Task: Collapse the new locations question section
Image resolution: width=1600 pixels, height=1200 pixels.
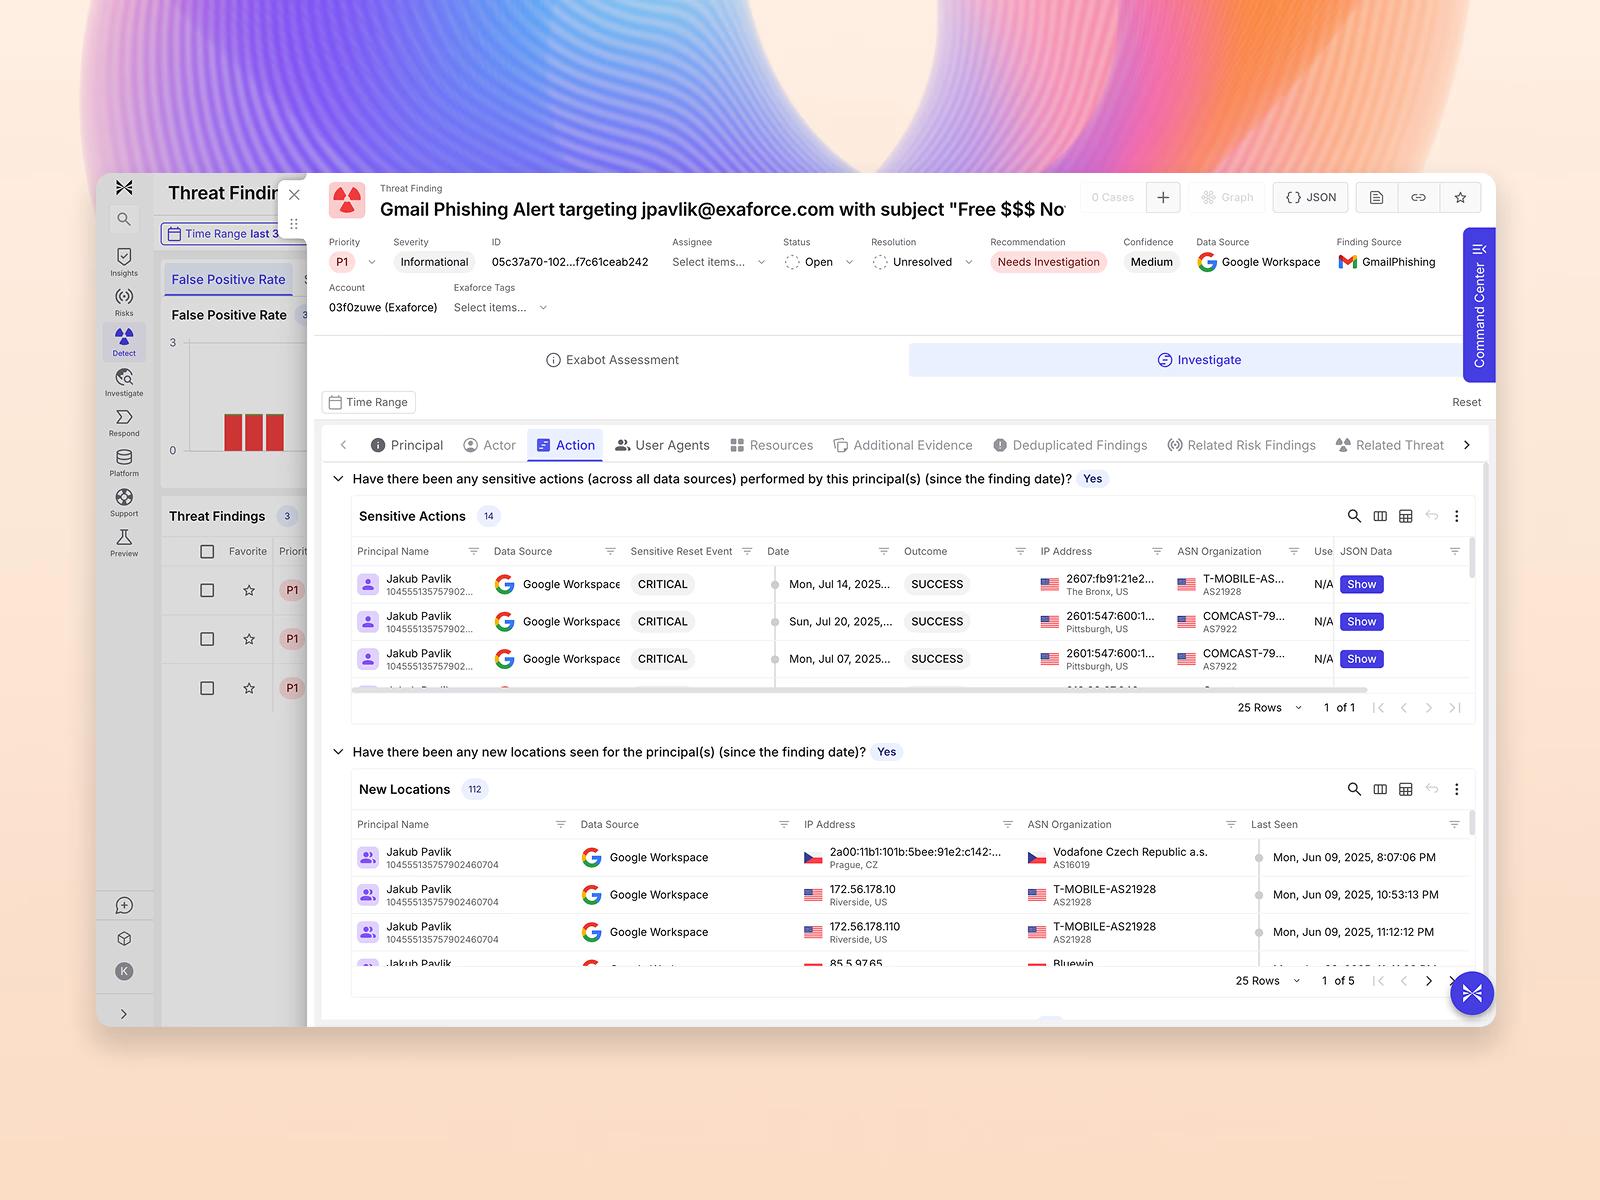Action: pos(338,752)
